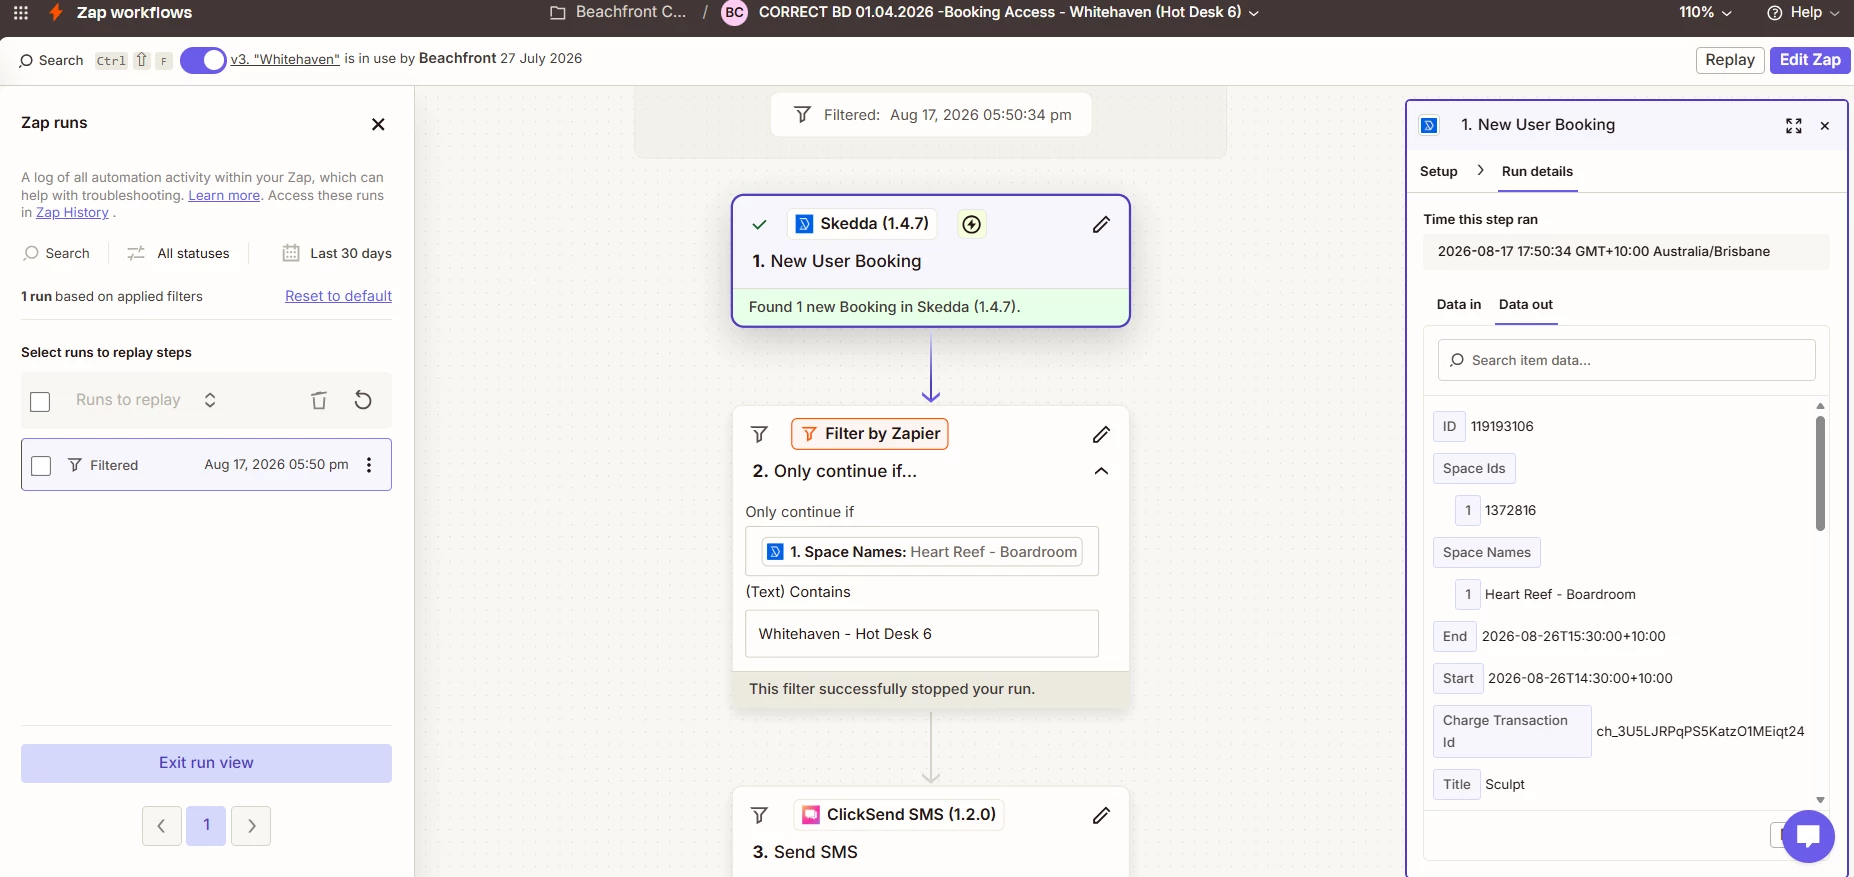This screenshot has width=1854, height=877.
Task: Edit the Send SMS step
Action: (1101, 815)
